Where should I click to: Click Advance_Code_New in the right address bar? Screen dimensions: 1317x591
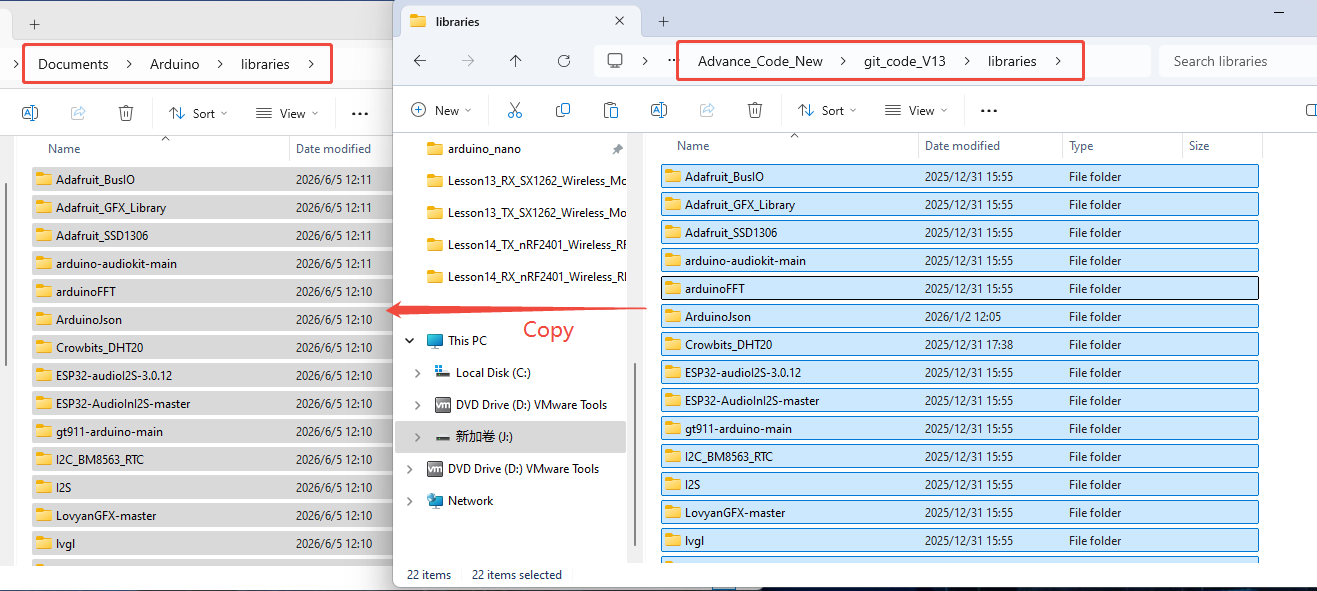tap(760, 61)
